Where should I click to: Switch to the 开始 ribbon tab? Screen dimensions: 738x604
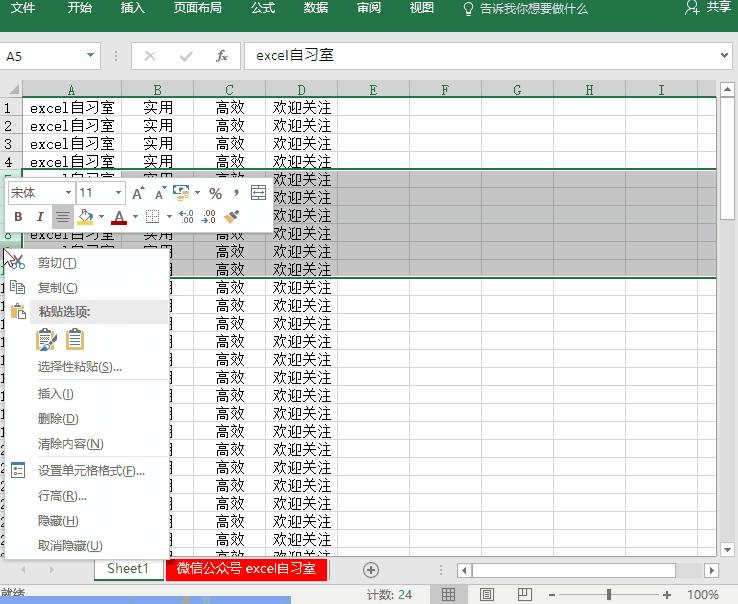[x=80, y=8]
